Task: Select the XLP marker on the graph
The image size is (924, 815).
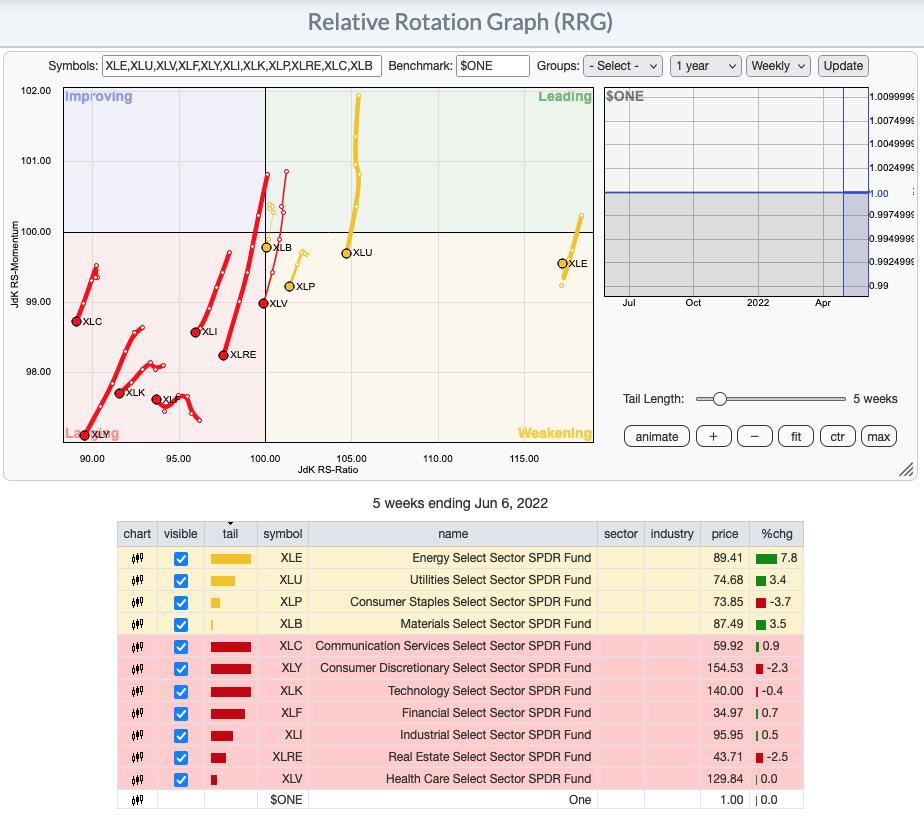Action: pos(289,286)
